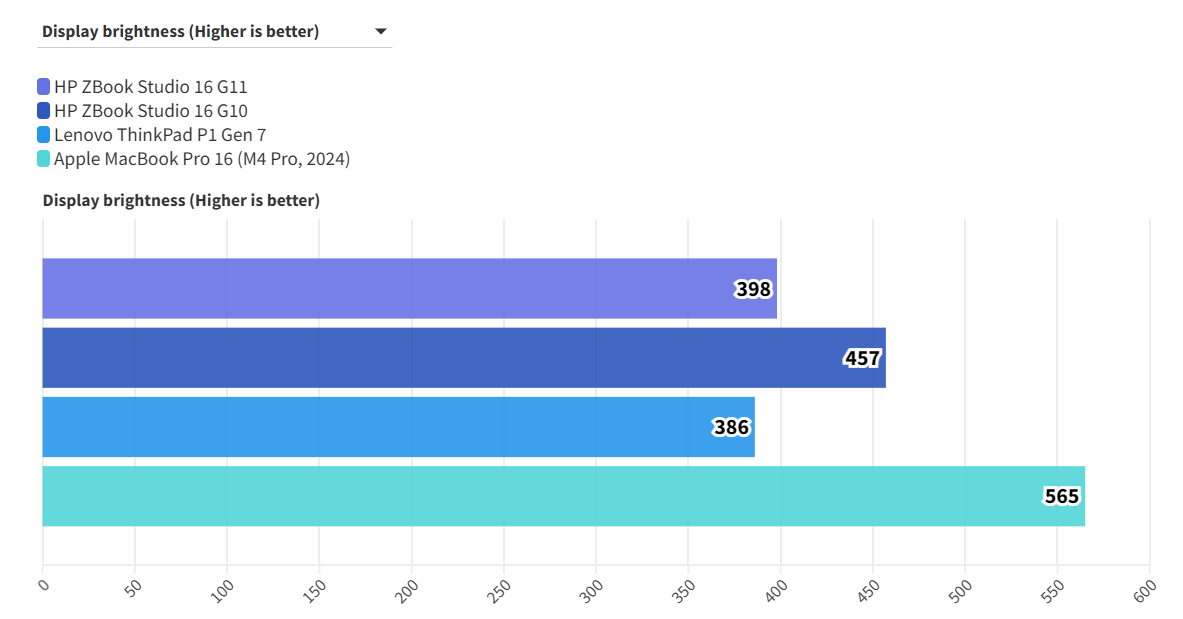
Task: Toggle the HP ZBook Studio 16 G10 legend label
Action: [x=151, y=111]
